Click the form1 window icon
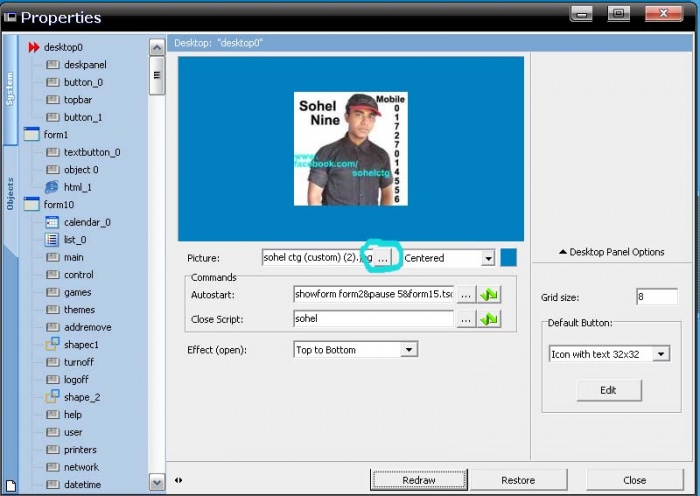 [x=31, y=134]
